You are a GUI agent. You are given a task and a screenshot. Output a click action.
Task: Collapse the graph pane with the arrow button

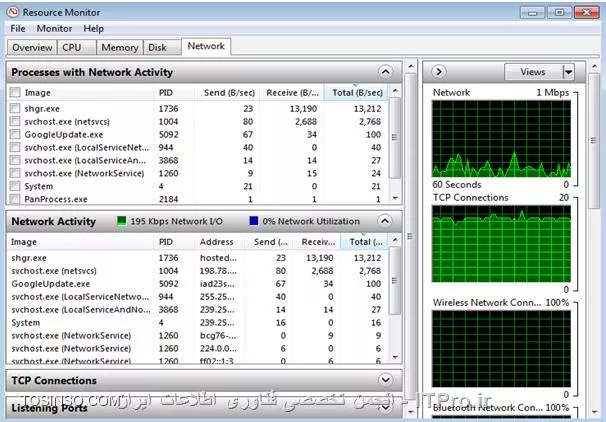coord(439,71)
